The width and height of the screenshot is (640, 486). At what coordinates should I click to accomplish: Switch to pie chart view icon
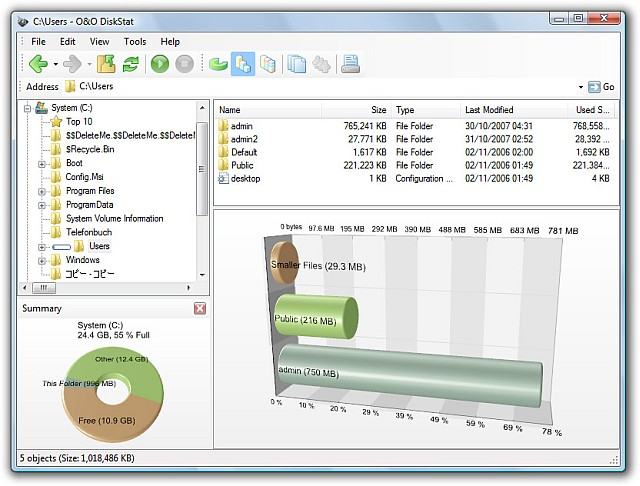(x=217, y=64)
